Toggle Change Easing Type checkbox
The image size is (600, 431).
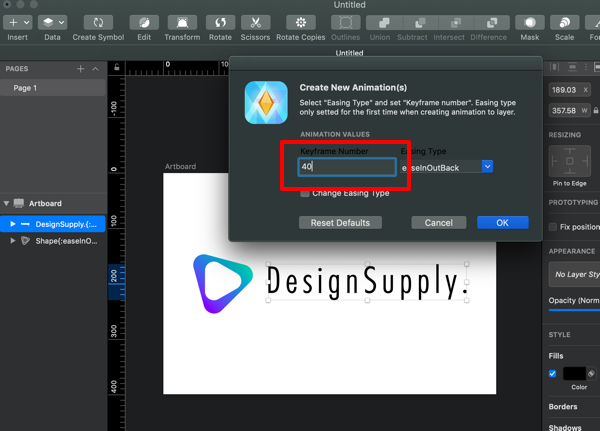(305, 193)
